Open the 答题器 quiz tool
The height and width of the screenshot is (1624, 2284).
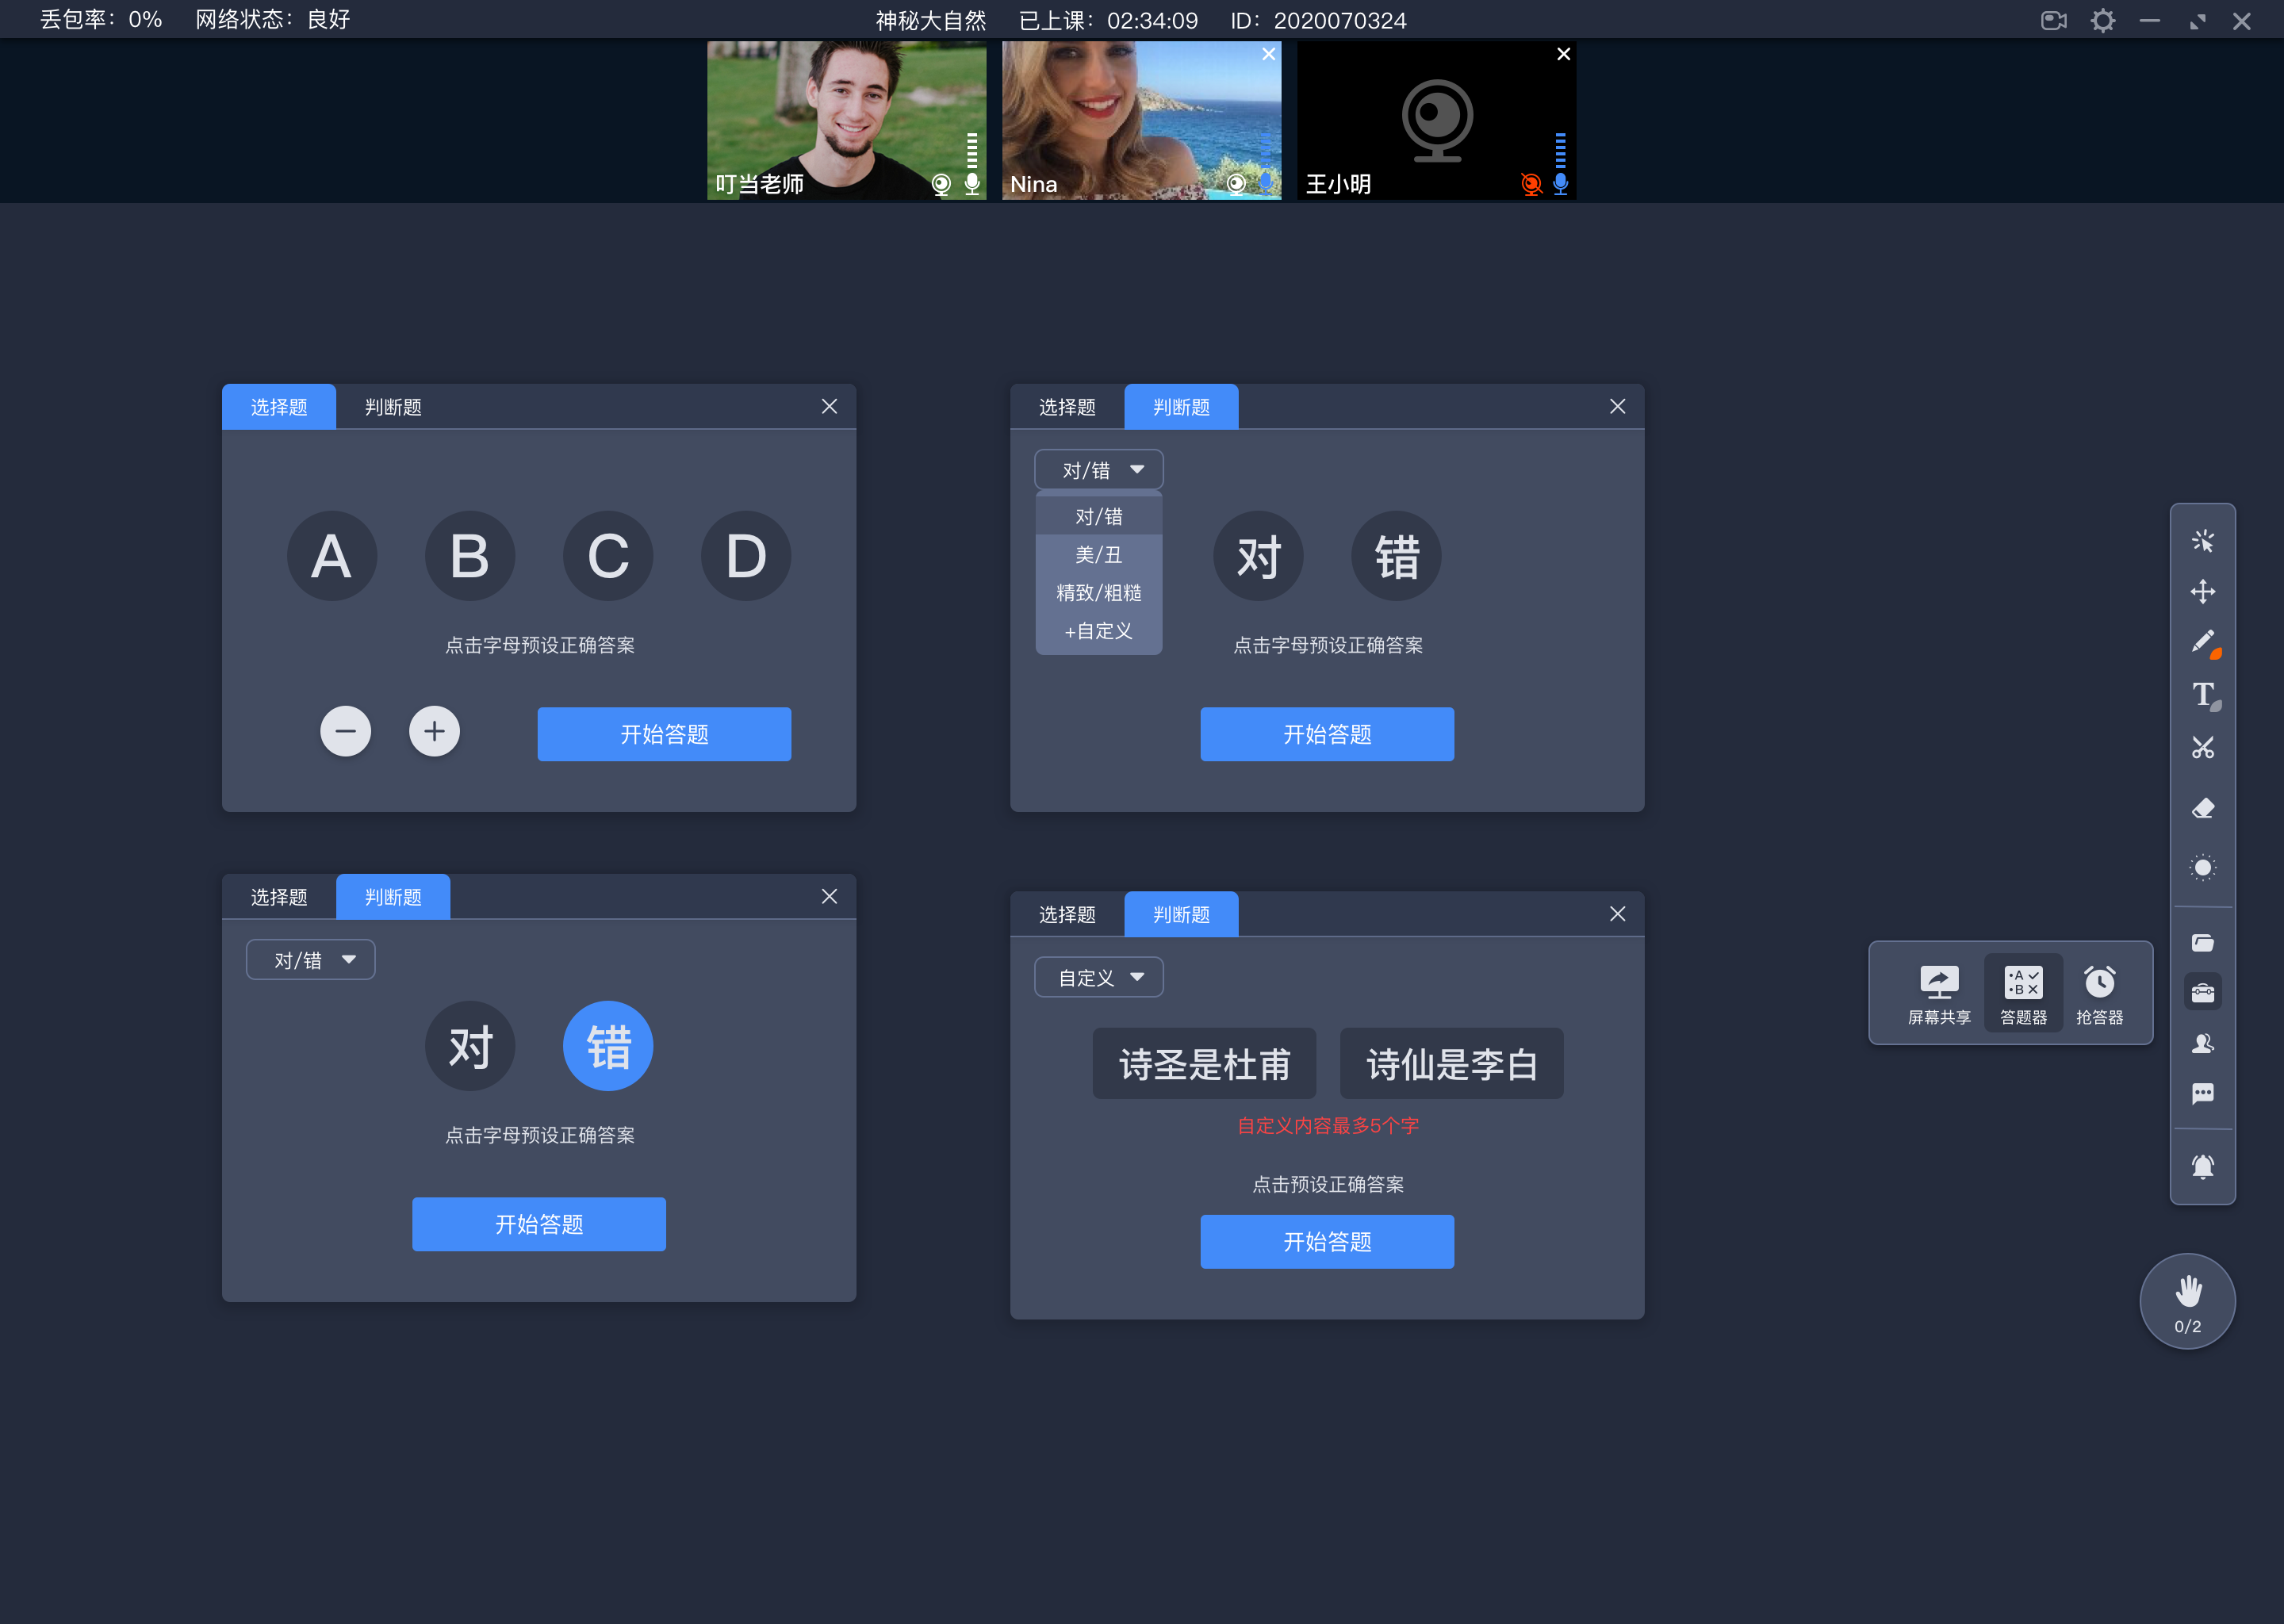pyautogui.click(x=2022, y=988)
